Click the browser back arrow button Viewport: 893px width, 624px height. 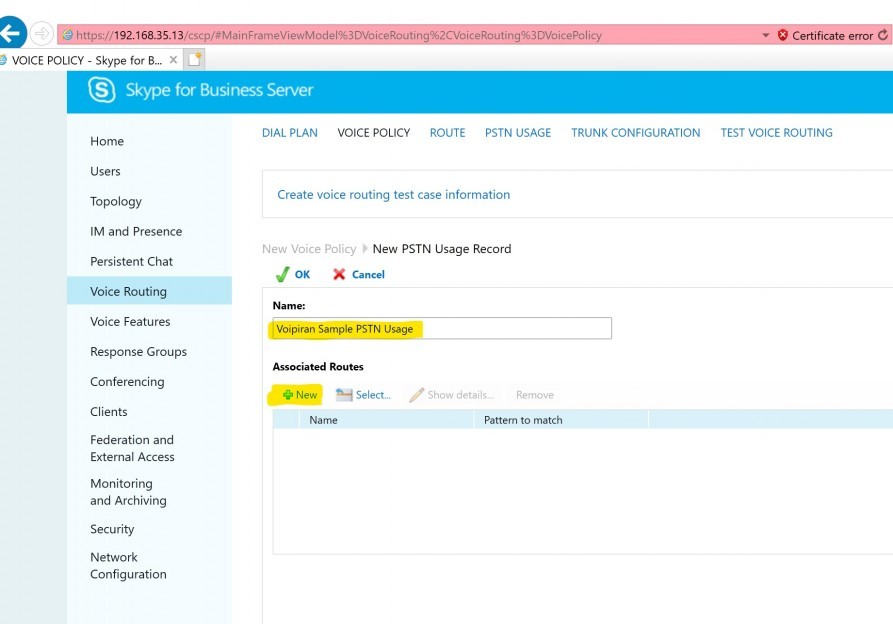click(11, 34)
